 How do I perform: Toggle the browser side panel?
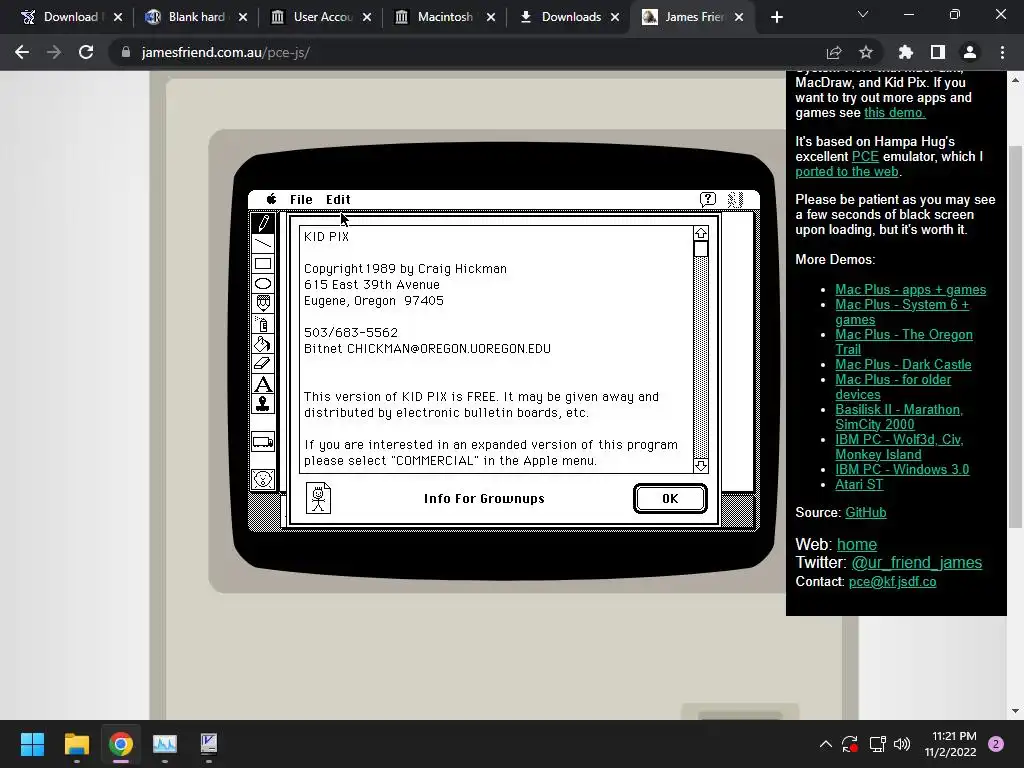(x=938, y=52)
